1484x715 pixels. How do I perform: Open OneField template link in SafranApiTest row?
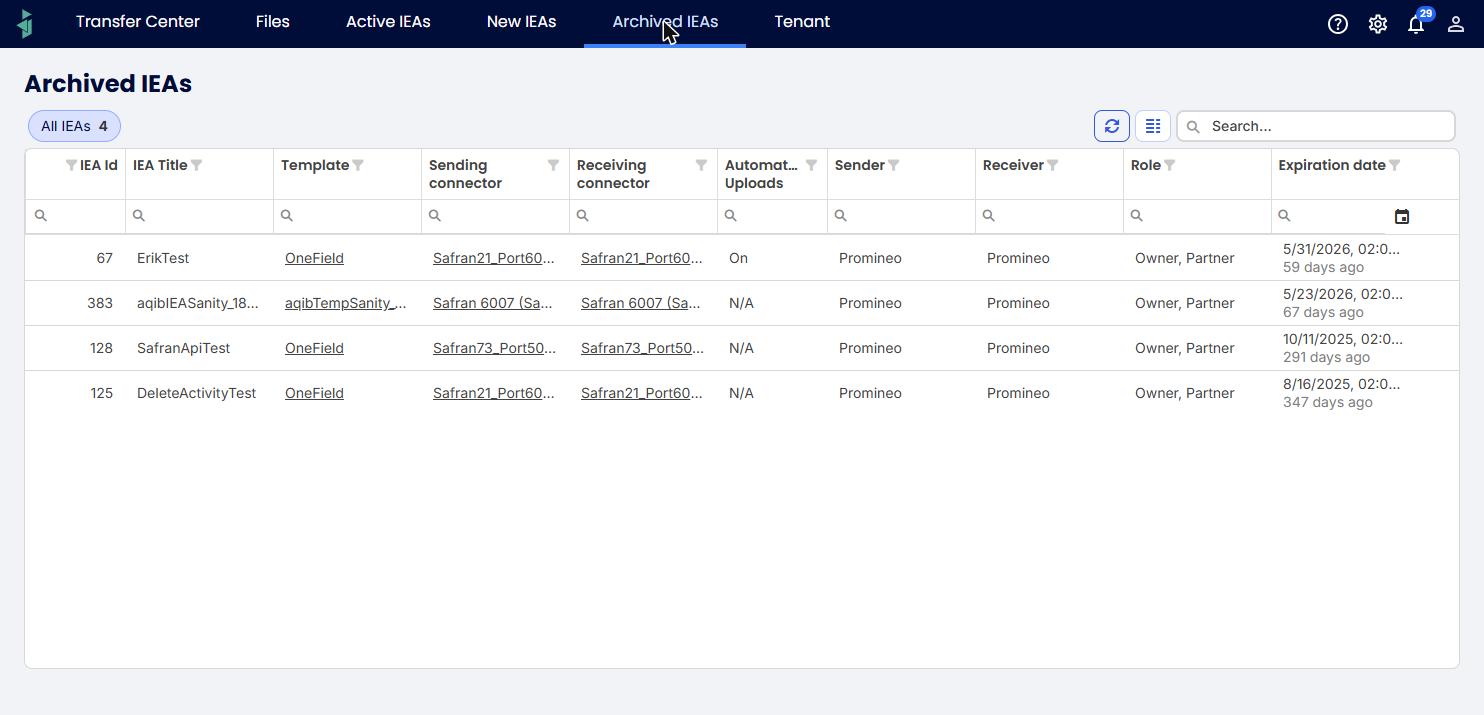[314, 348]
